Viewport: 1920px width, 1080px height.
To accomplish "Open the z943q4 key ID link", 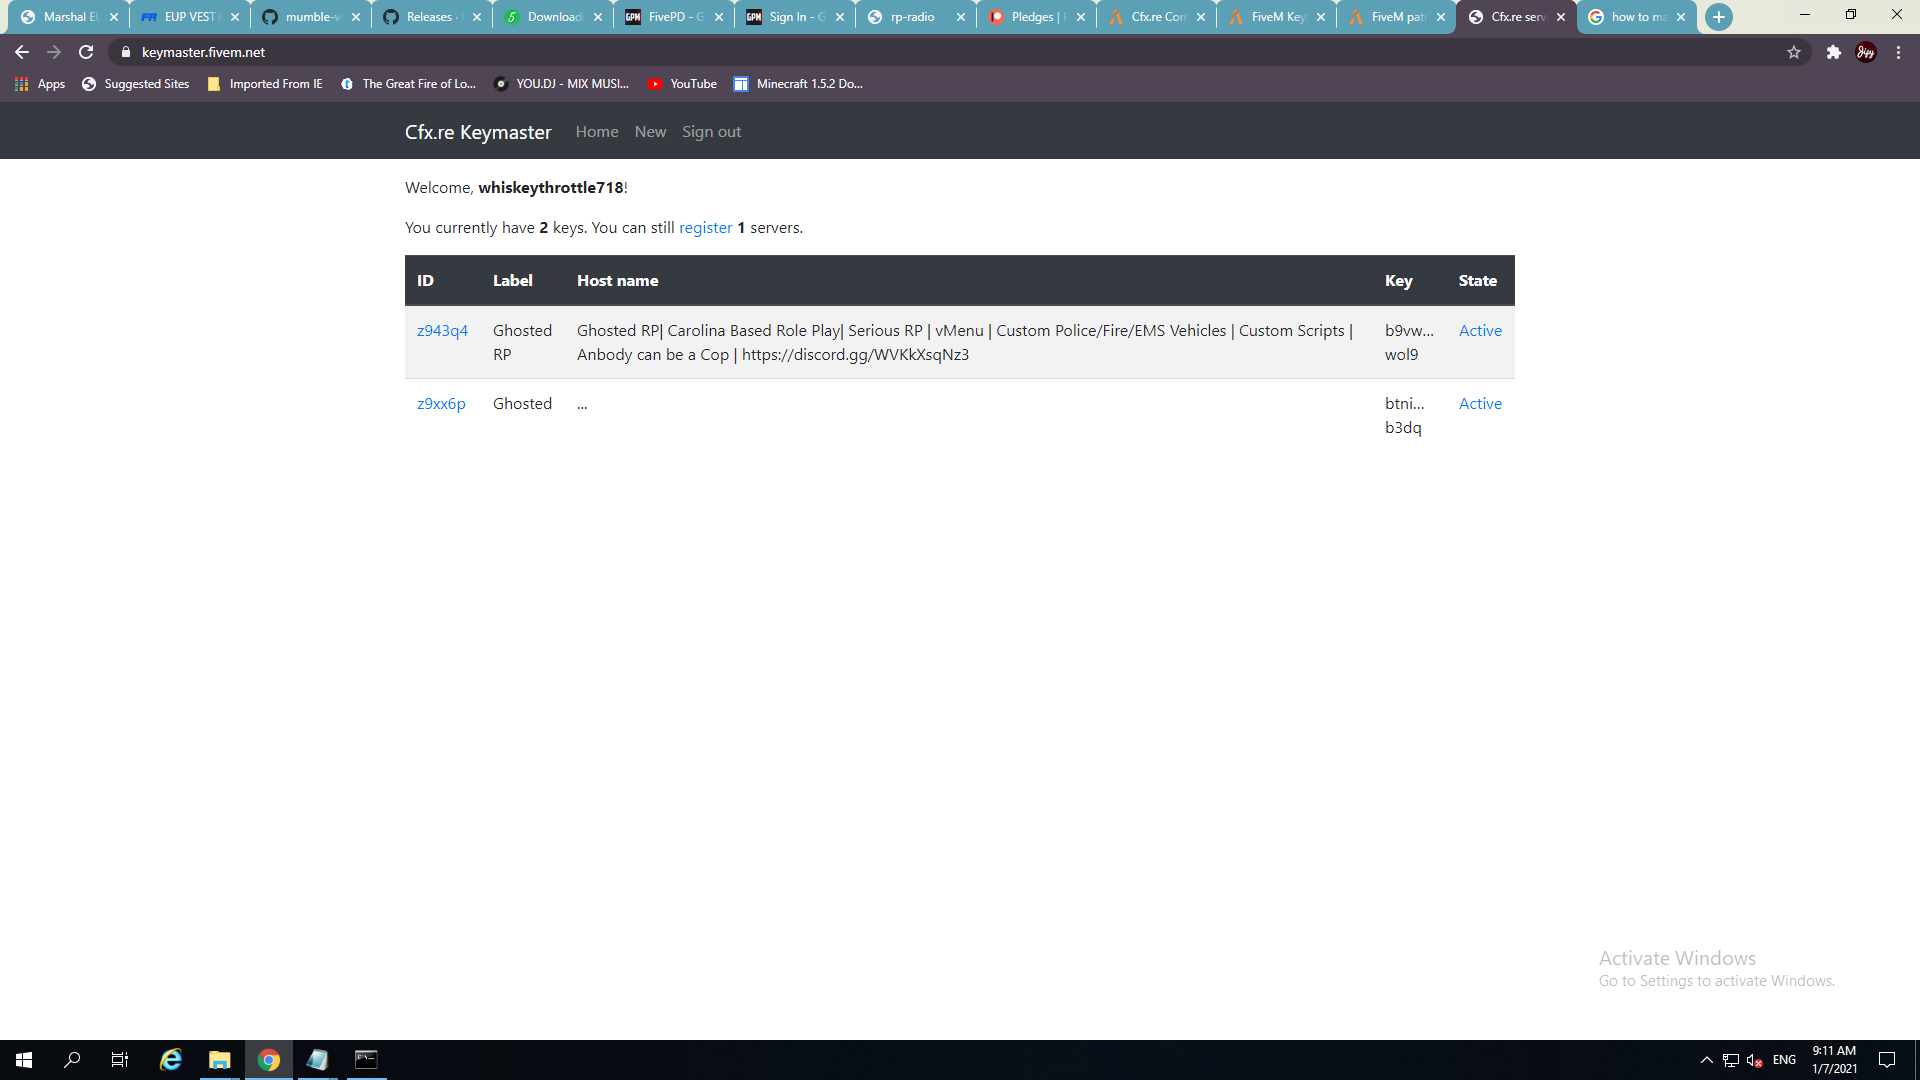I will (x=442, y=331).
